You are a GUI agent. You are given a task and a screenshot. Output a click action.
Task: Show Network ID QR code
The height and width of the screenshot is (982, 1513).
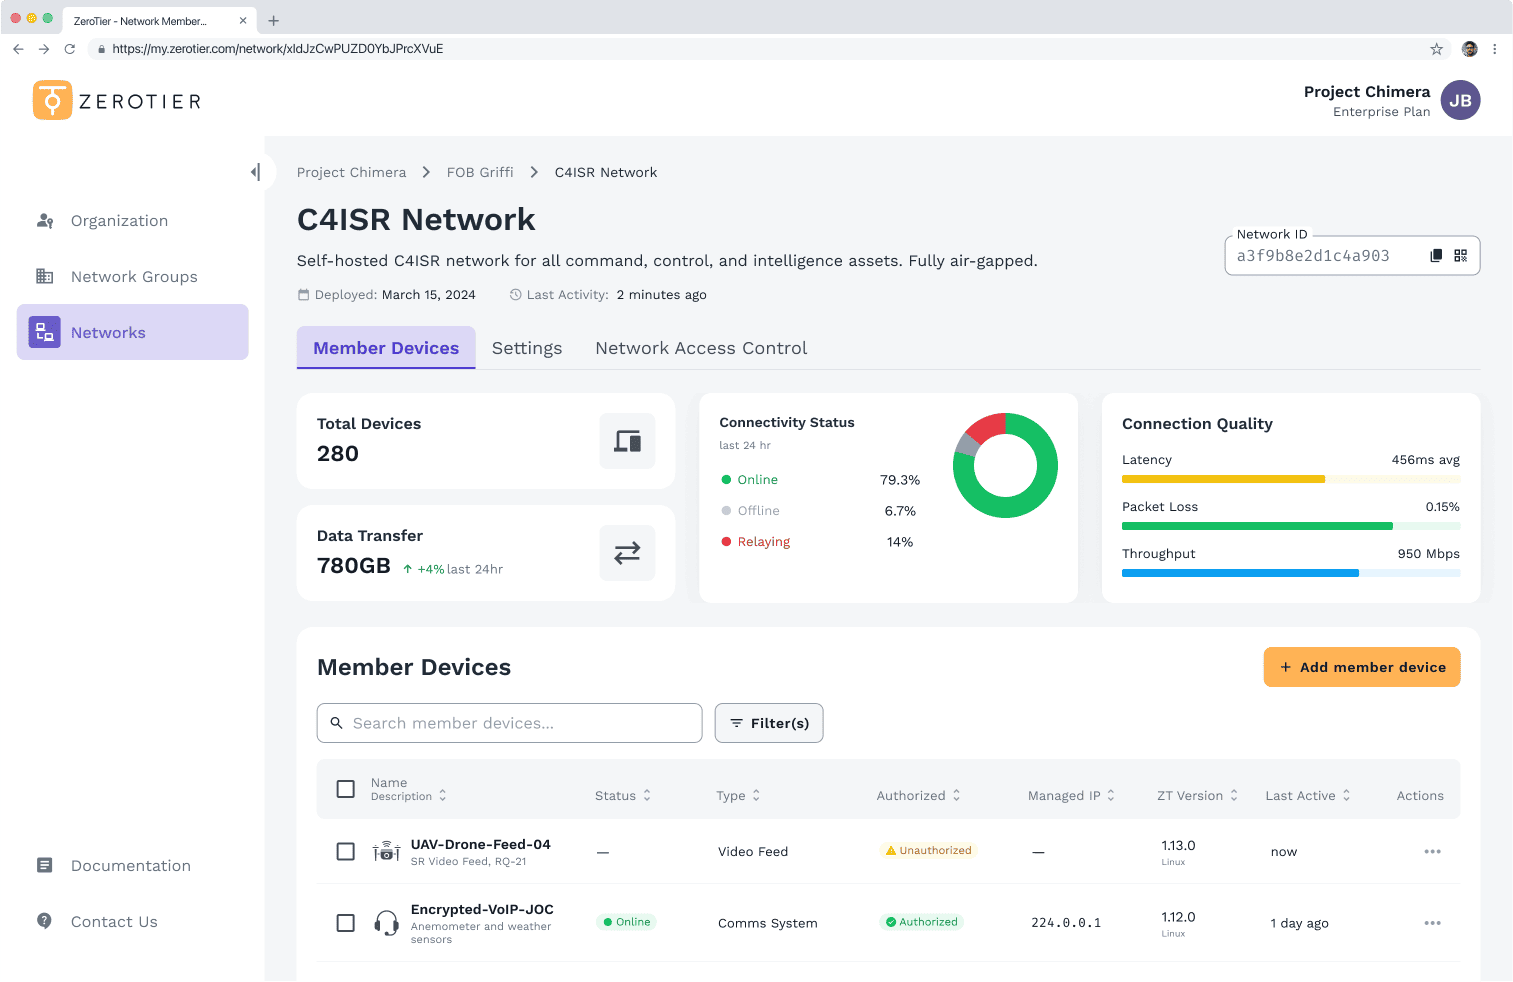(1461, 256)
